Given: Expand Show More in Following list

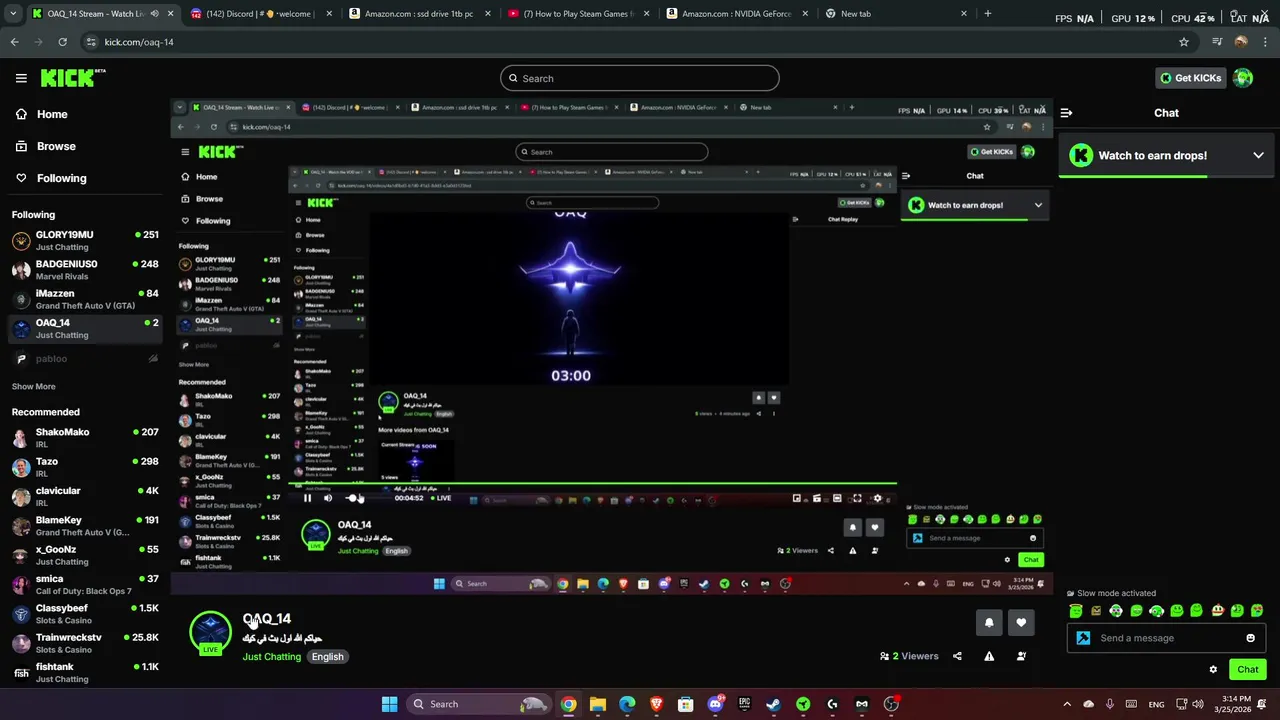Looking at the screenshot, I should pyautogui.click(x=34, y=386).
